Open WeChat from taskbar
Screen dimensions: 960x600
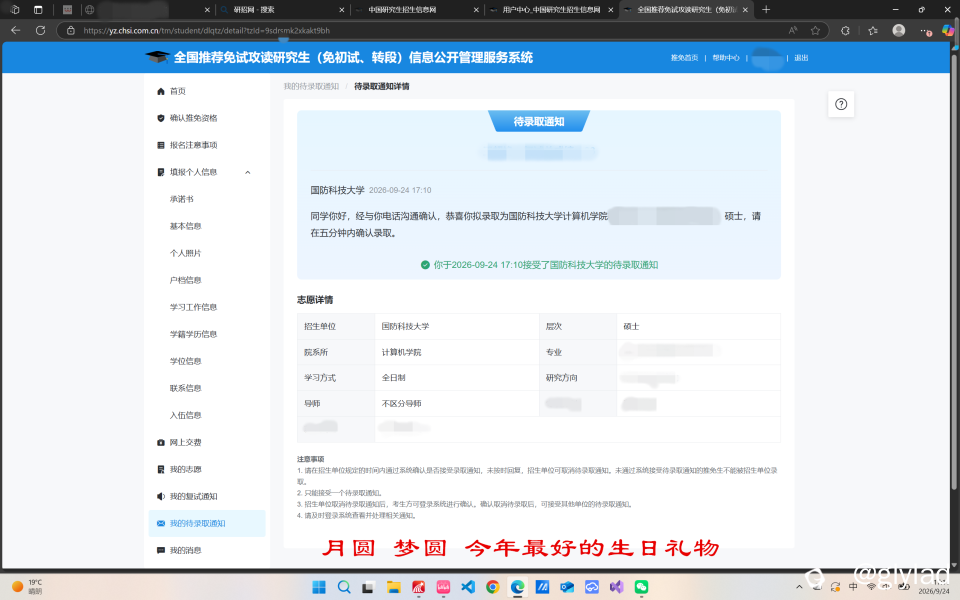(x=641, y=587)
